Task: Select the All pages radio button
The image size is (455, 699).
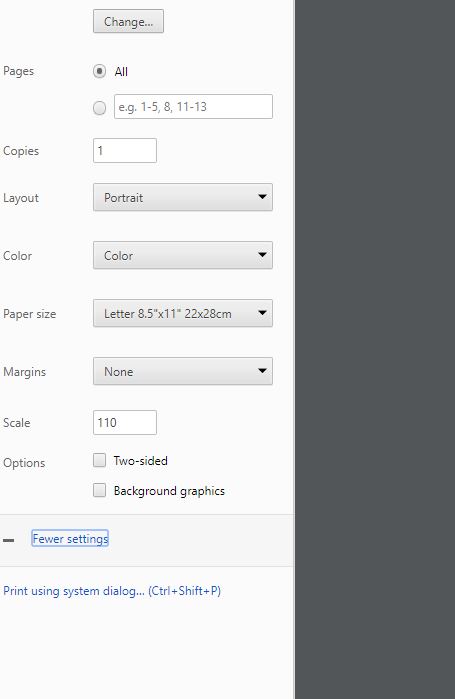Action: tap(99, 71)
